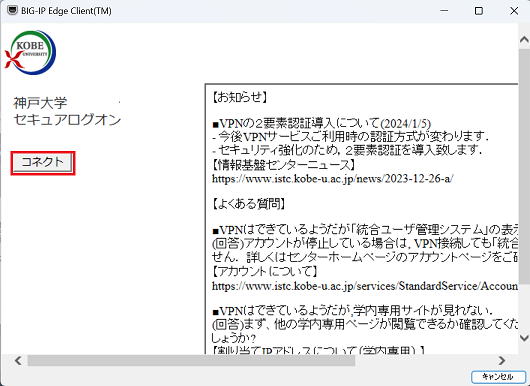This screenshot has height=386, width=530.
Task: Click the キャンセル cancel button
Action: tap(498, 377)
